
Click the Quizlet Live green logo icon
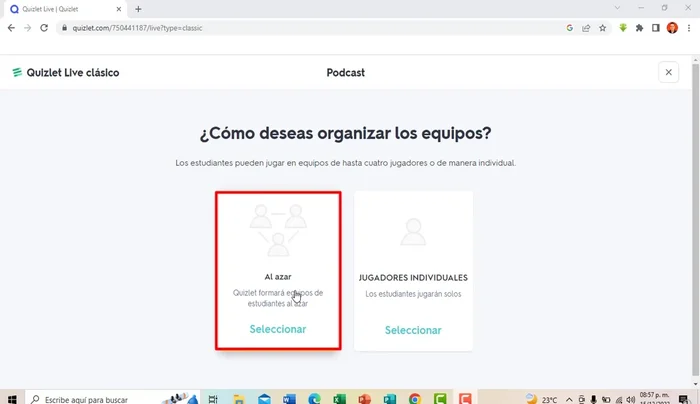pos(17,72)
